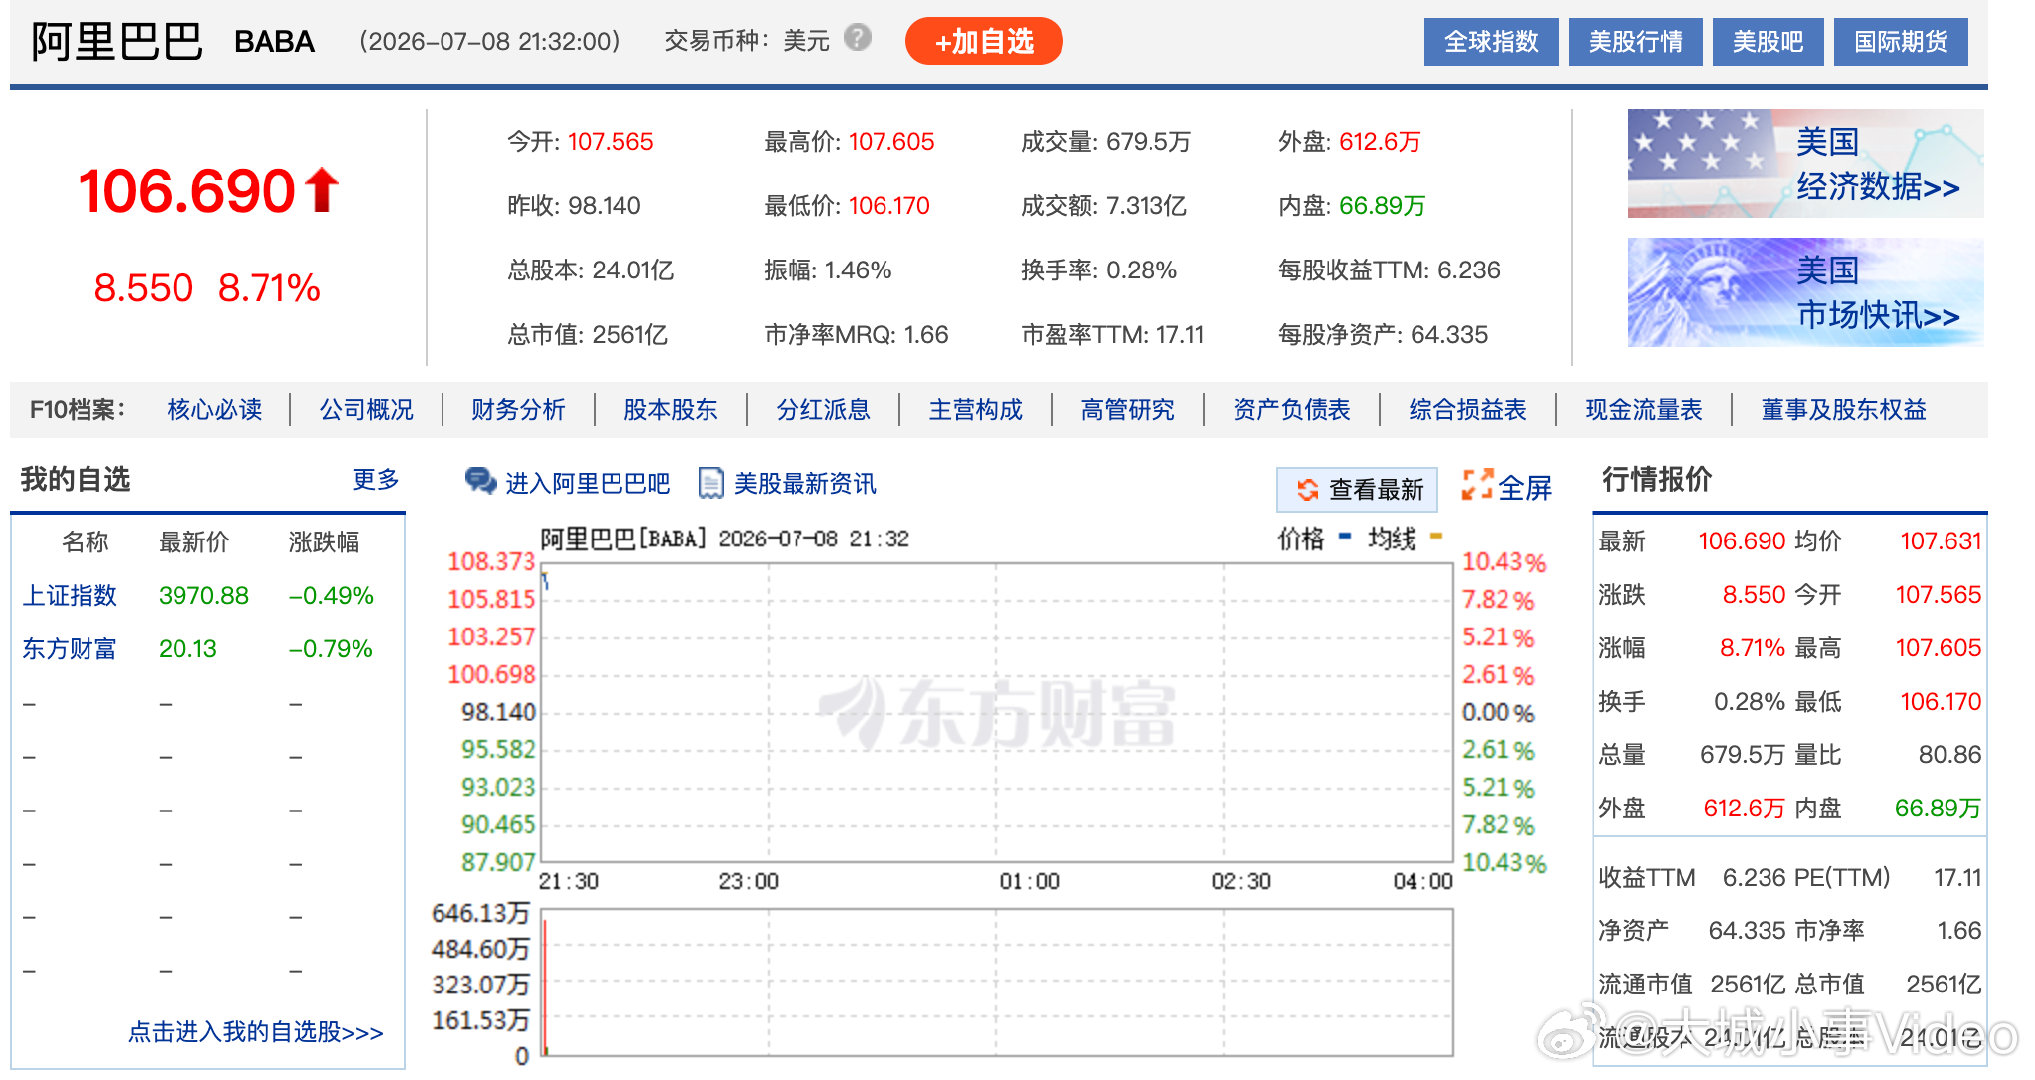The width and height of the screenshot is (2035, 1080).
Task: Click the volume bar chart area
Action: point(996,982)
